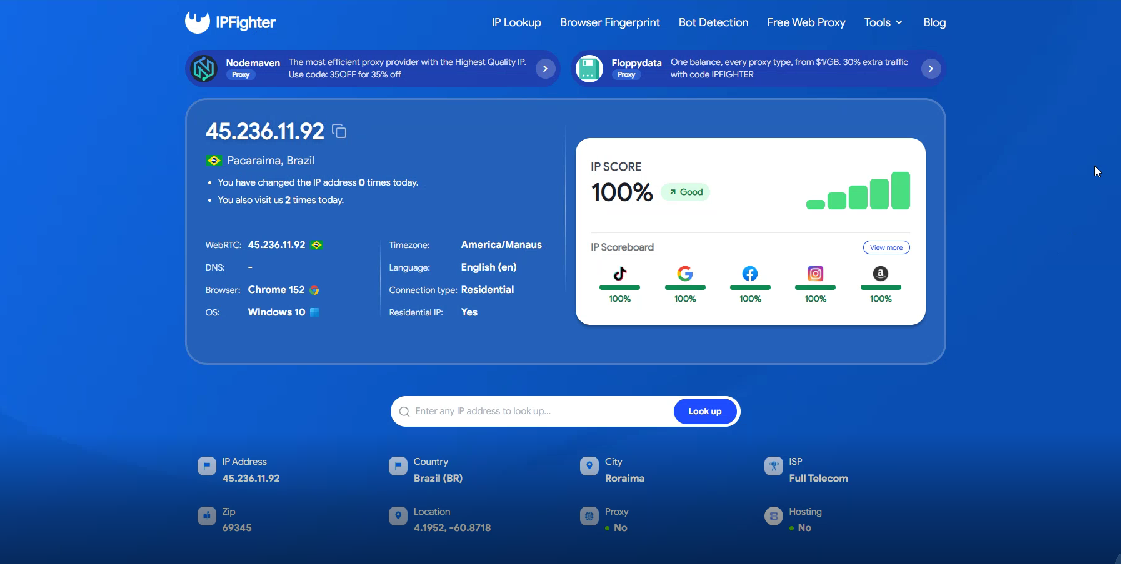Click the Brazil flag next to WebRTC IP
The height and width of the screenshot is (564, 1121).
point(317,244)
